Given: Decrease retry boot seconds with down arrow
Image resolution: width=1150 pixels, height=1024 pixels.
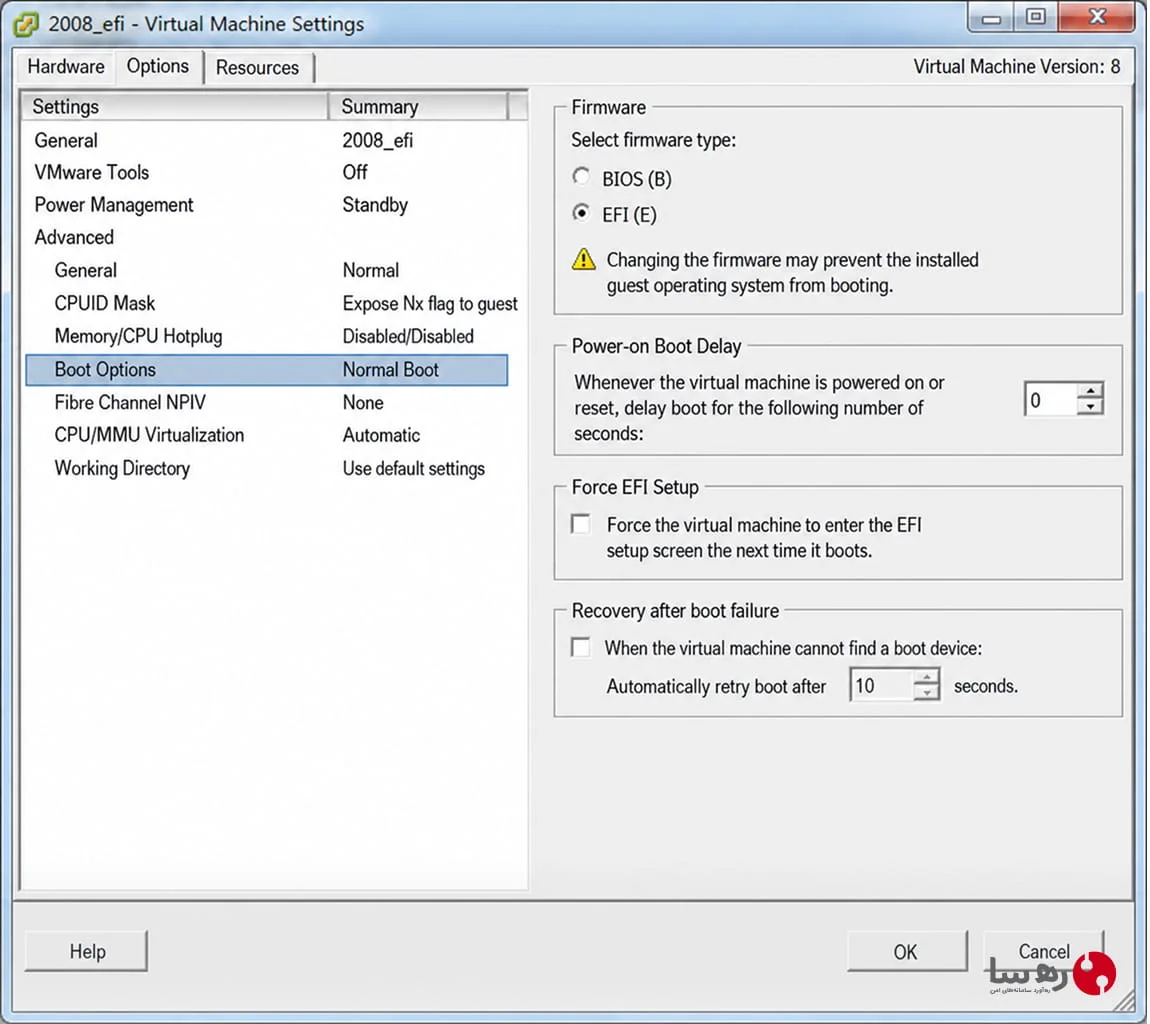Looking at the screenshot, I should tap(927, 693).
